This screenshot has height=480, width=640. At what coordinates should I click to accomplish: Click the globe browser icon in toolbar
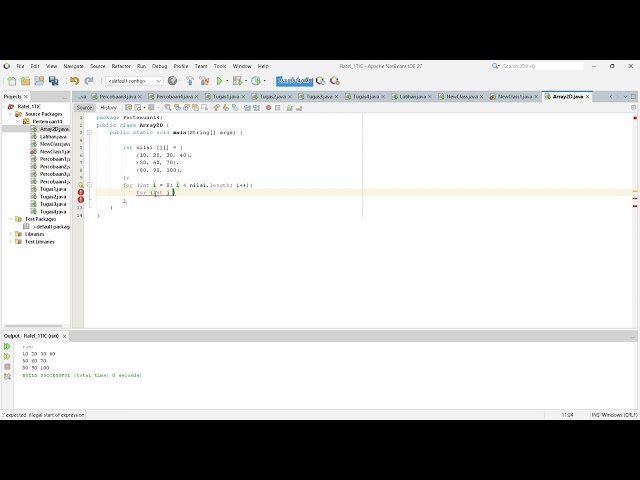pyautogui.click(x=172, y=81)
